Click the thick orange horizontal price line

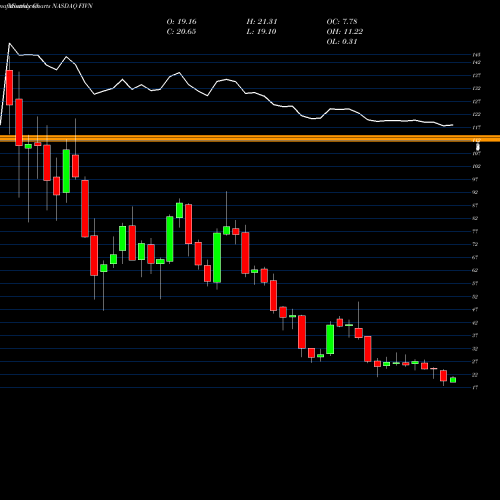pyautogui.click(x=250, y=139)
